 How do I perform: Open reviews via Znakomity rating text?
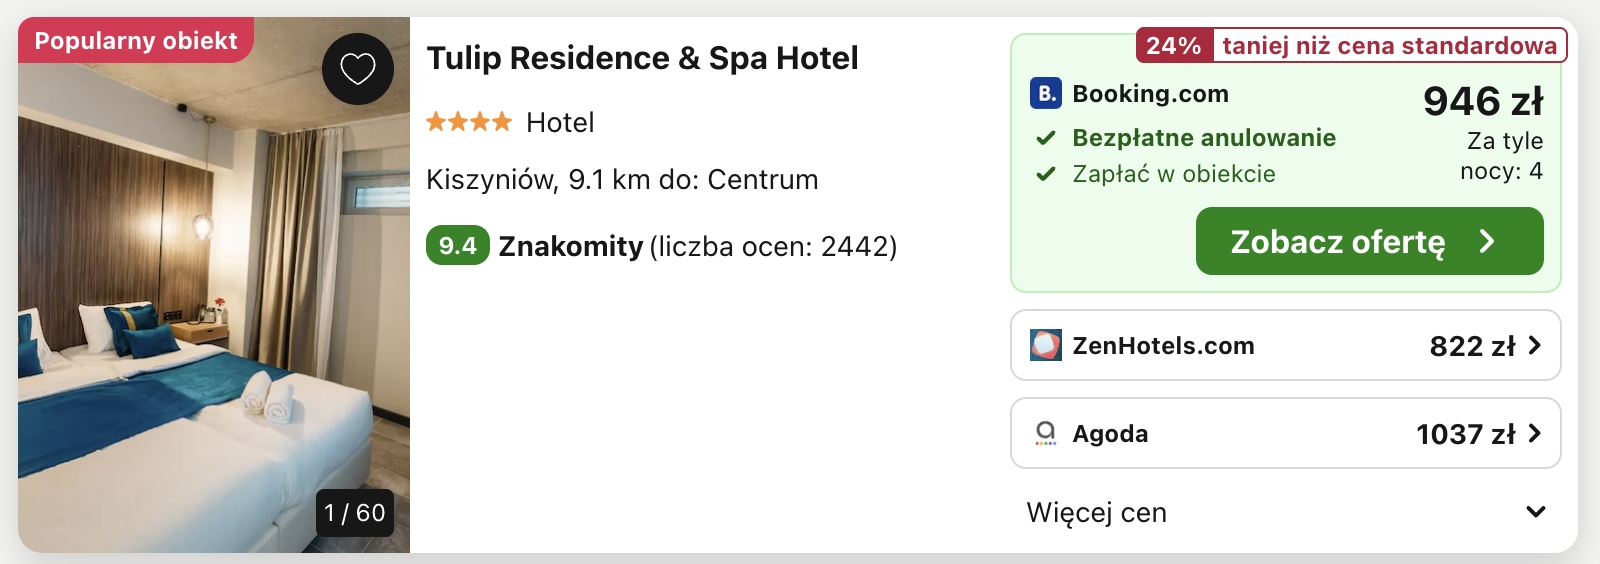pyautogui.click(x=571, y=246)
